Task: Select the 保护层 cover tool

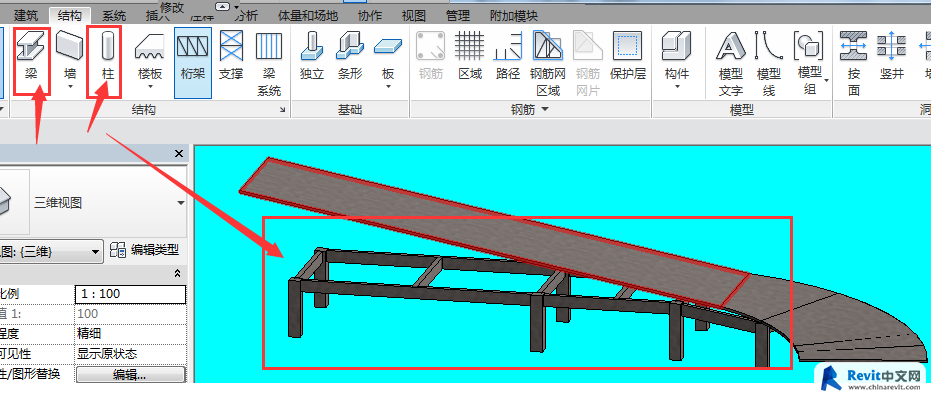Action: (628, 57)
